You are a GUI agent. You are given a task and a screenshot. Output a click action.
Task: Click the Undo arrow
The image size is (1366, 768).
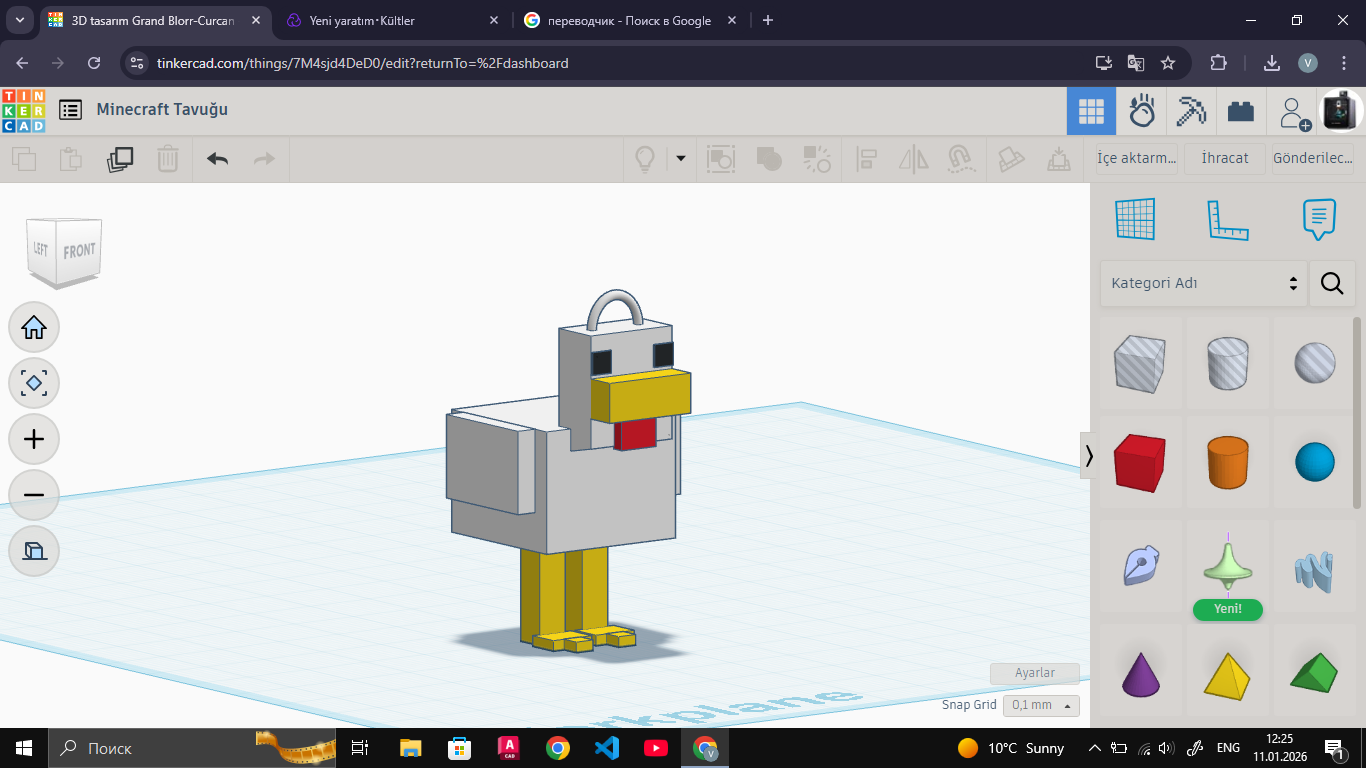(x=217, y=159)
